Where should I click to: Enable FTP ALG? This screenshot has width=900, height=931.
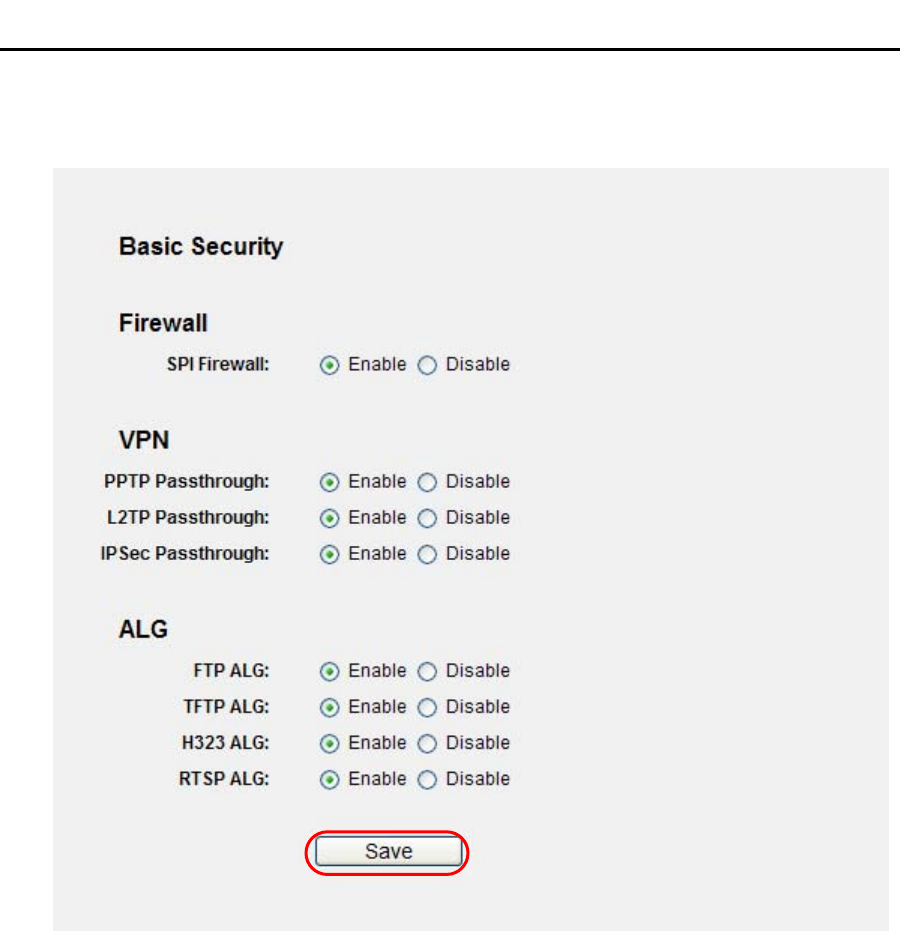pos(328,672)
